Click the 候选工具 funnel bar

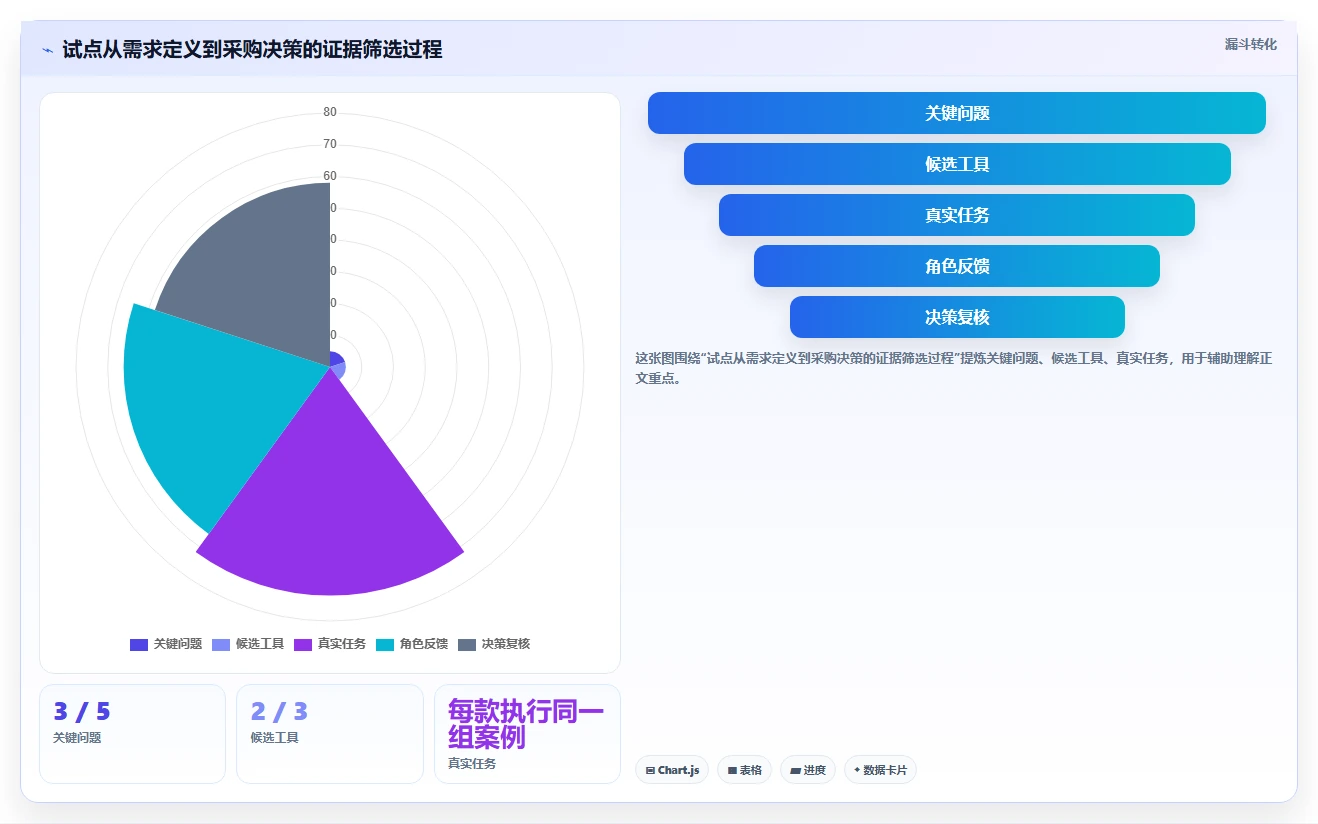957,164
